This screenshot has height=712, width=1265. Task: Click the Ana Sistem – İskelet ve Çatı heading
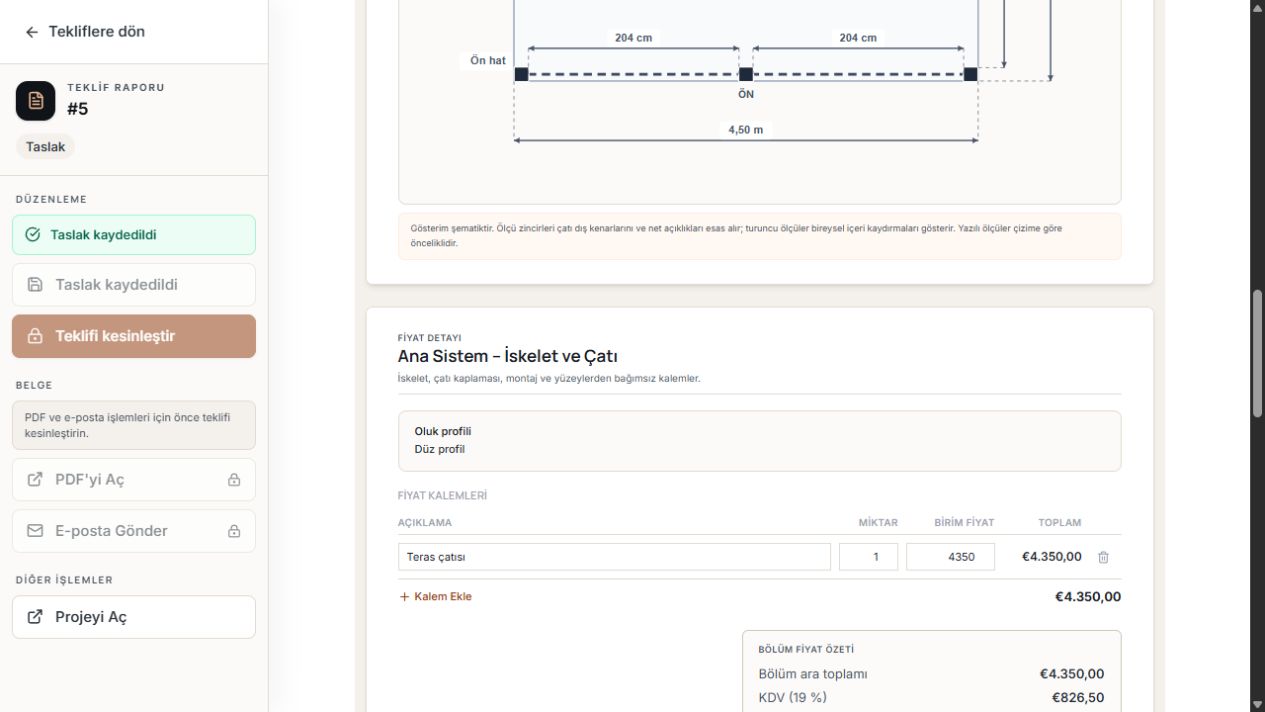click(x=508, y=356)
